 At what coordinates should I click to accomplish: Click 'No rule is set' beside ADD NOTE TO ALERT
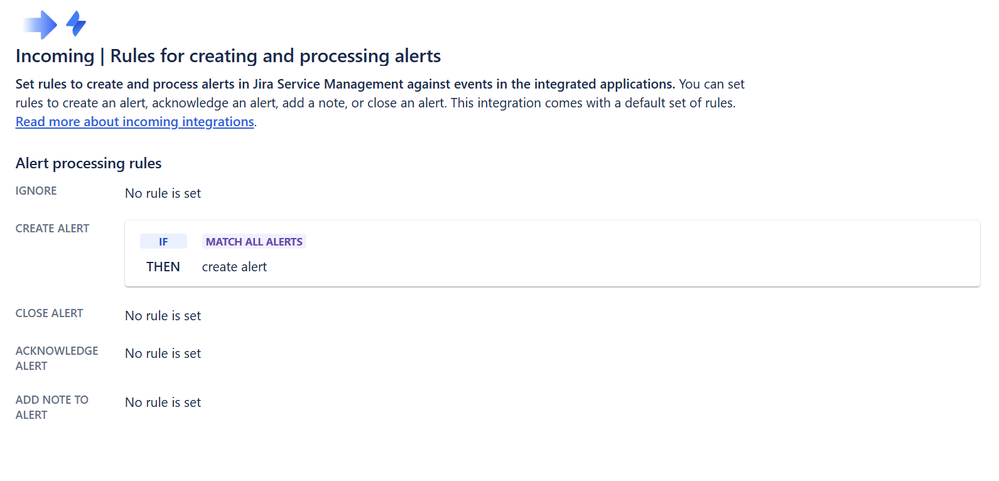click(162, 402)
